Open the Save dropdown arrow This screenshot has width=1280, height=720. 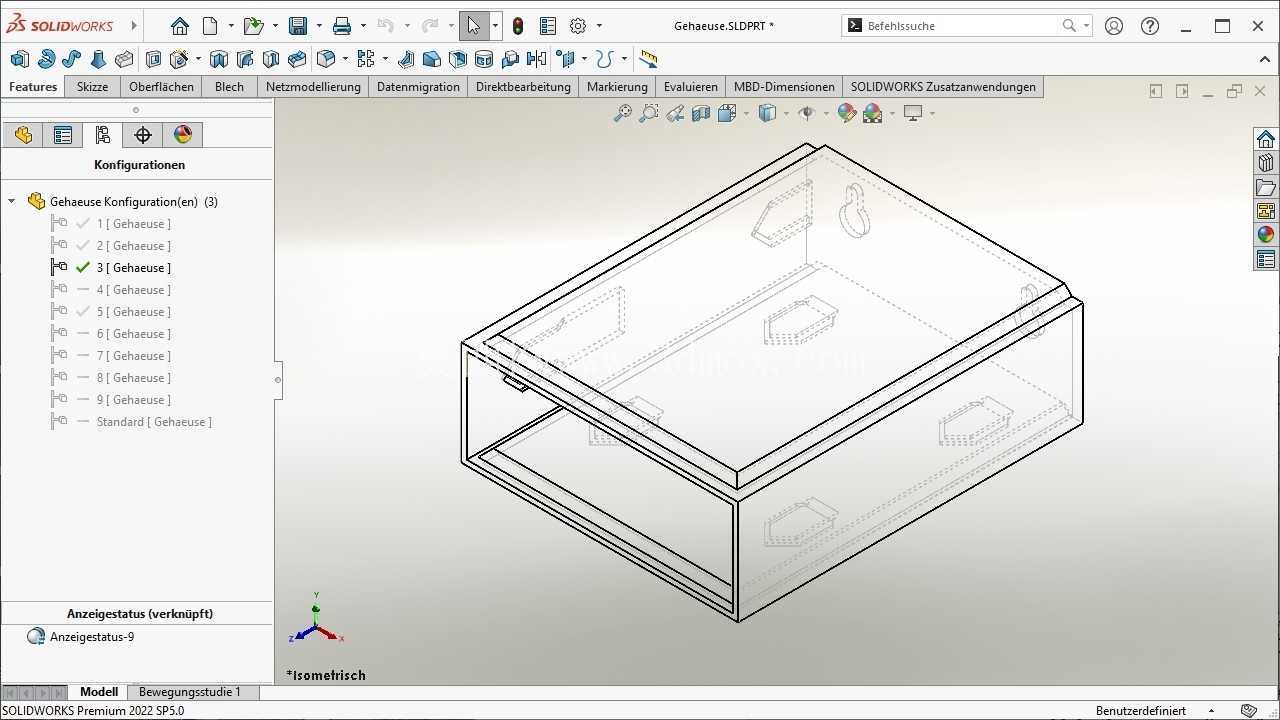coord(319,26)
